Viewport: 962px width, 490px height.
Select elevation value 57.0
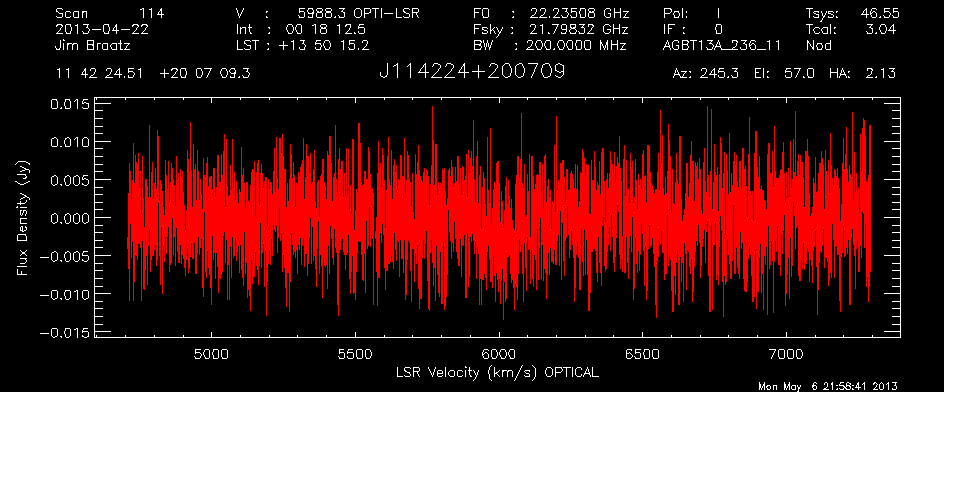799,73
